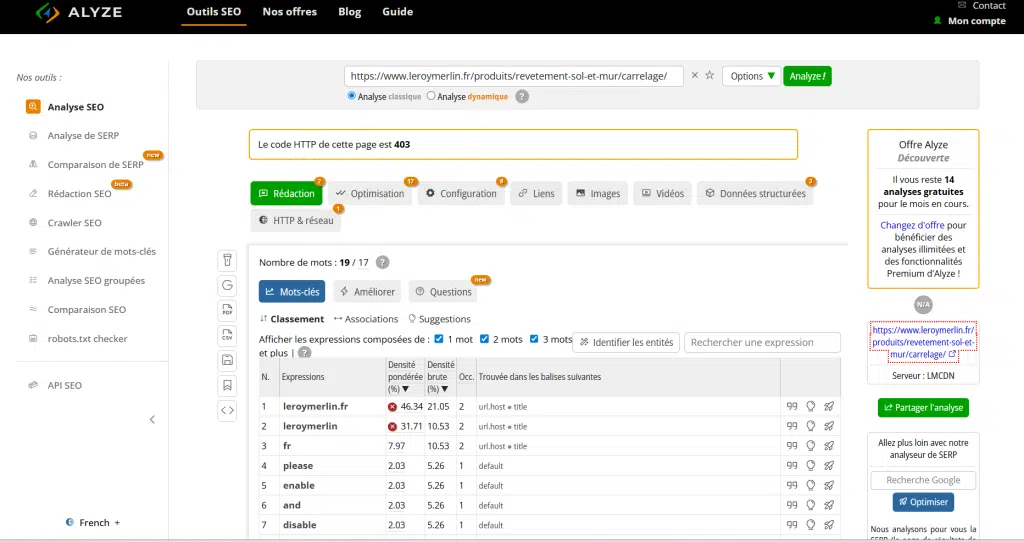
Task: Click the Google "G" icon button
Action: coord(227,285)
